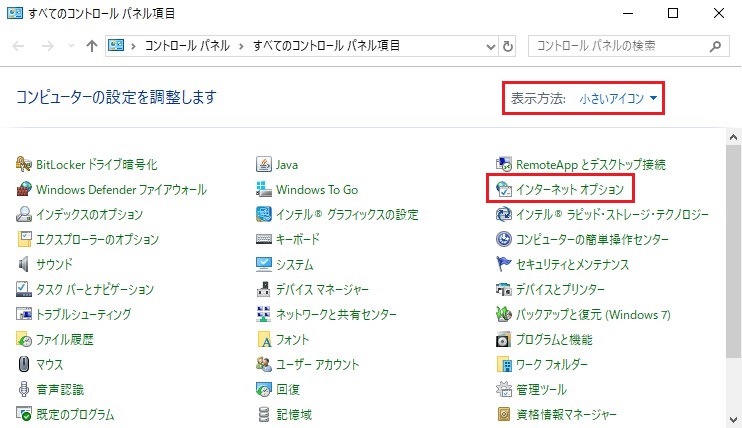Click the デバイス マネージャー icon
The width and height of the screenshot is (742, 428).
pyautogui.click(x=264, y=289)
